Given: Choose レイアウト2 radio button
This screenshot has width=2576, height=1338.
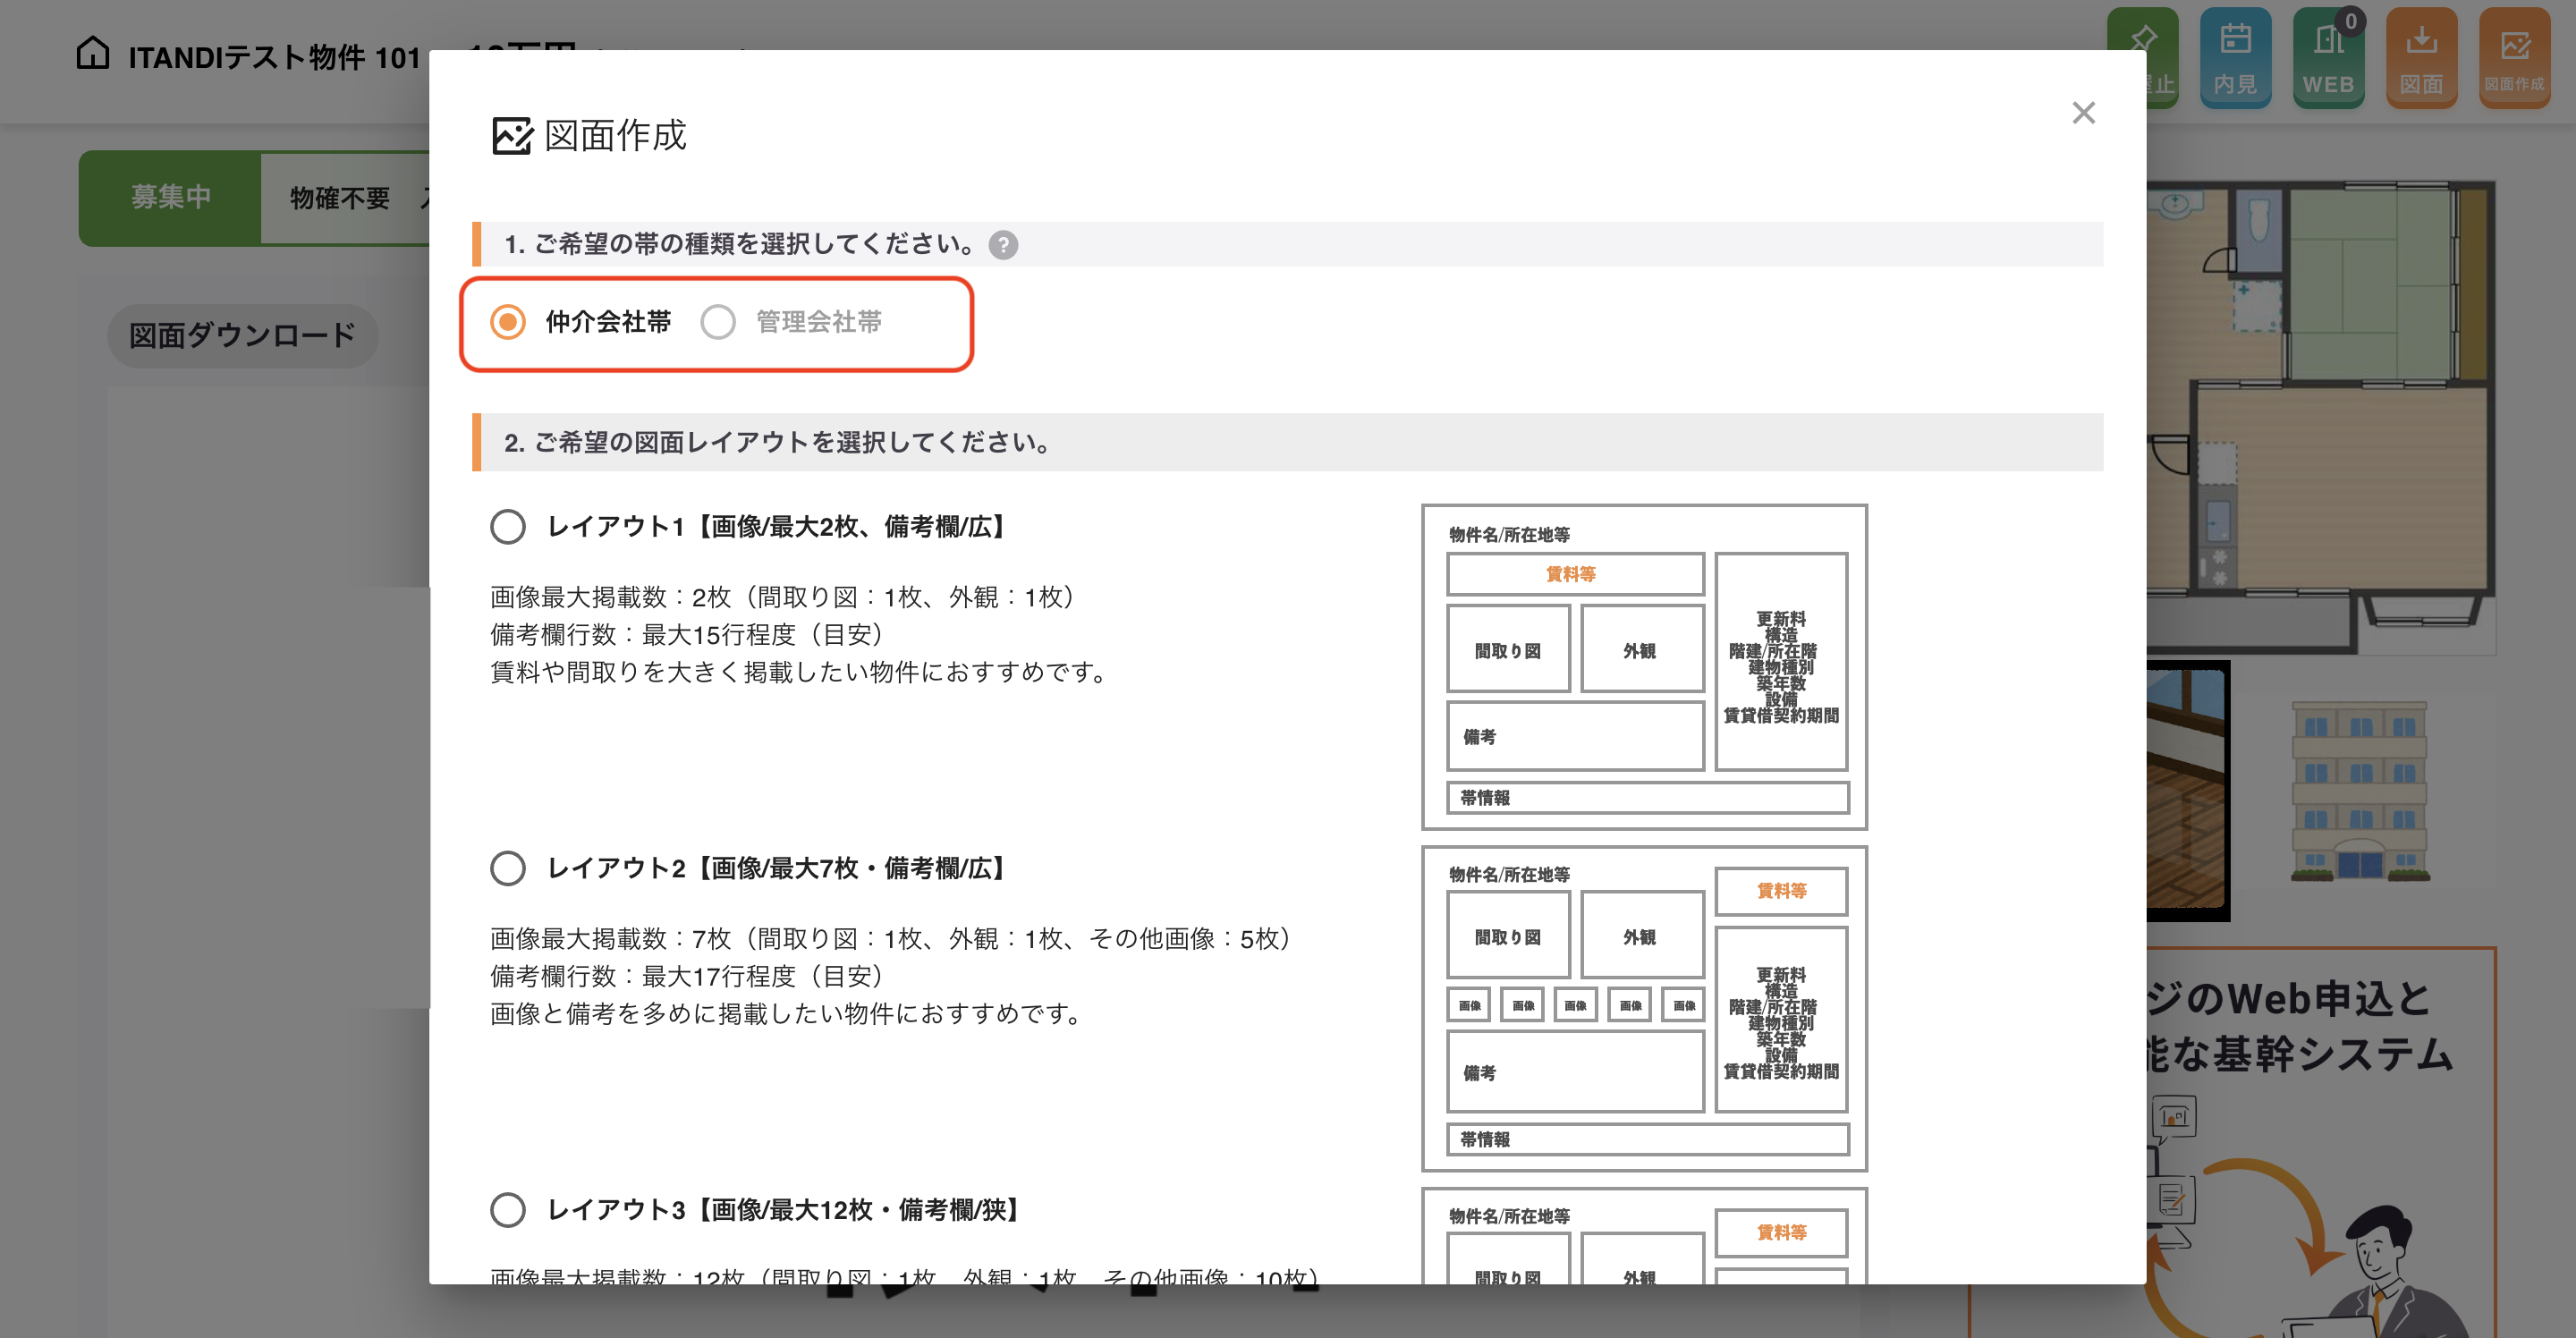Looking at the screenshot, I should point(508,868).
